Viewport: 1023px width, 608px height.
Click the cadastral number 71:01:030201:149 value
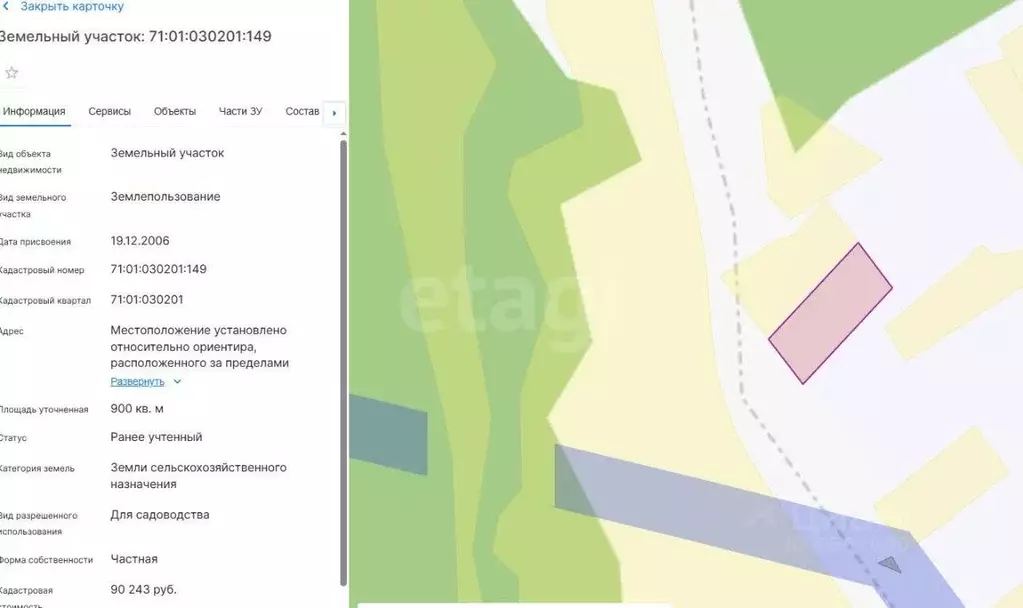coord(159,269)
